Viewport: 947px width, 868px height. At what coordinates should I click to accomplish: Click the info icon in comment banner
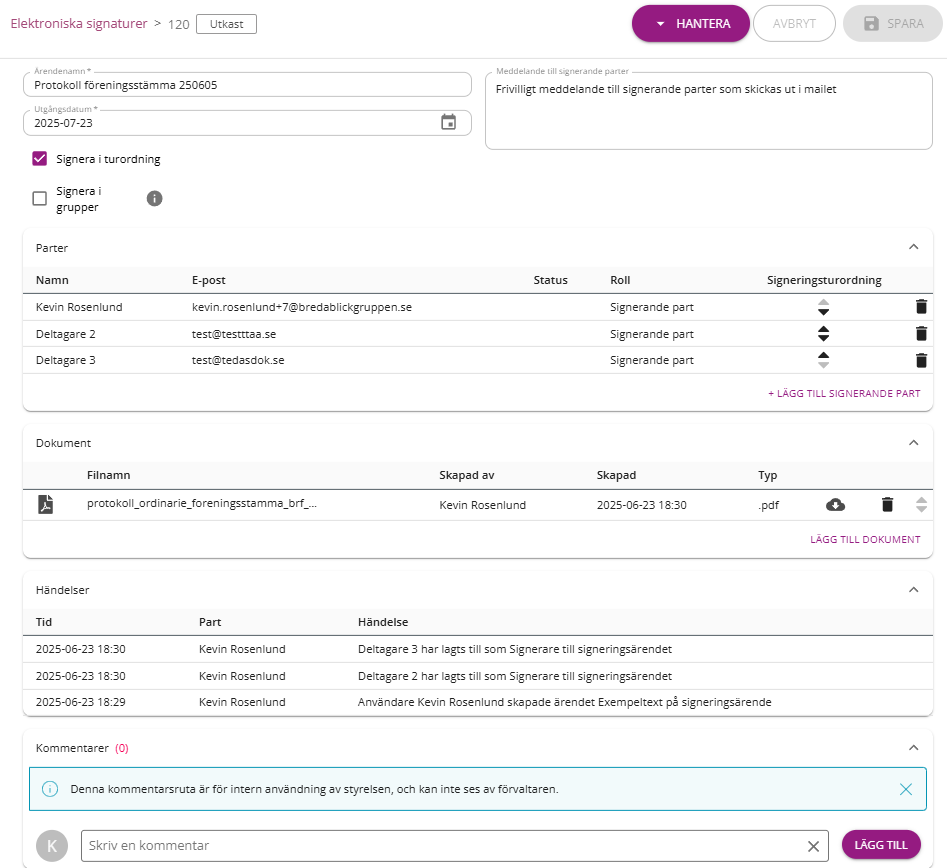click(x=50, y=789)
